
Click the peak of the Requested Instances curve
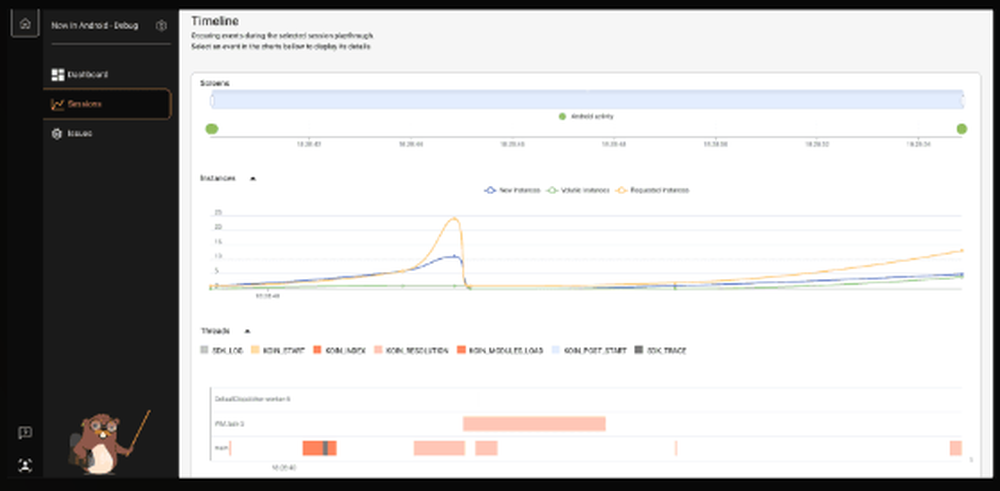click(454, 219)
